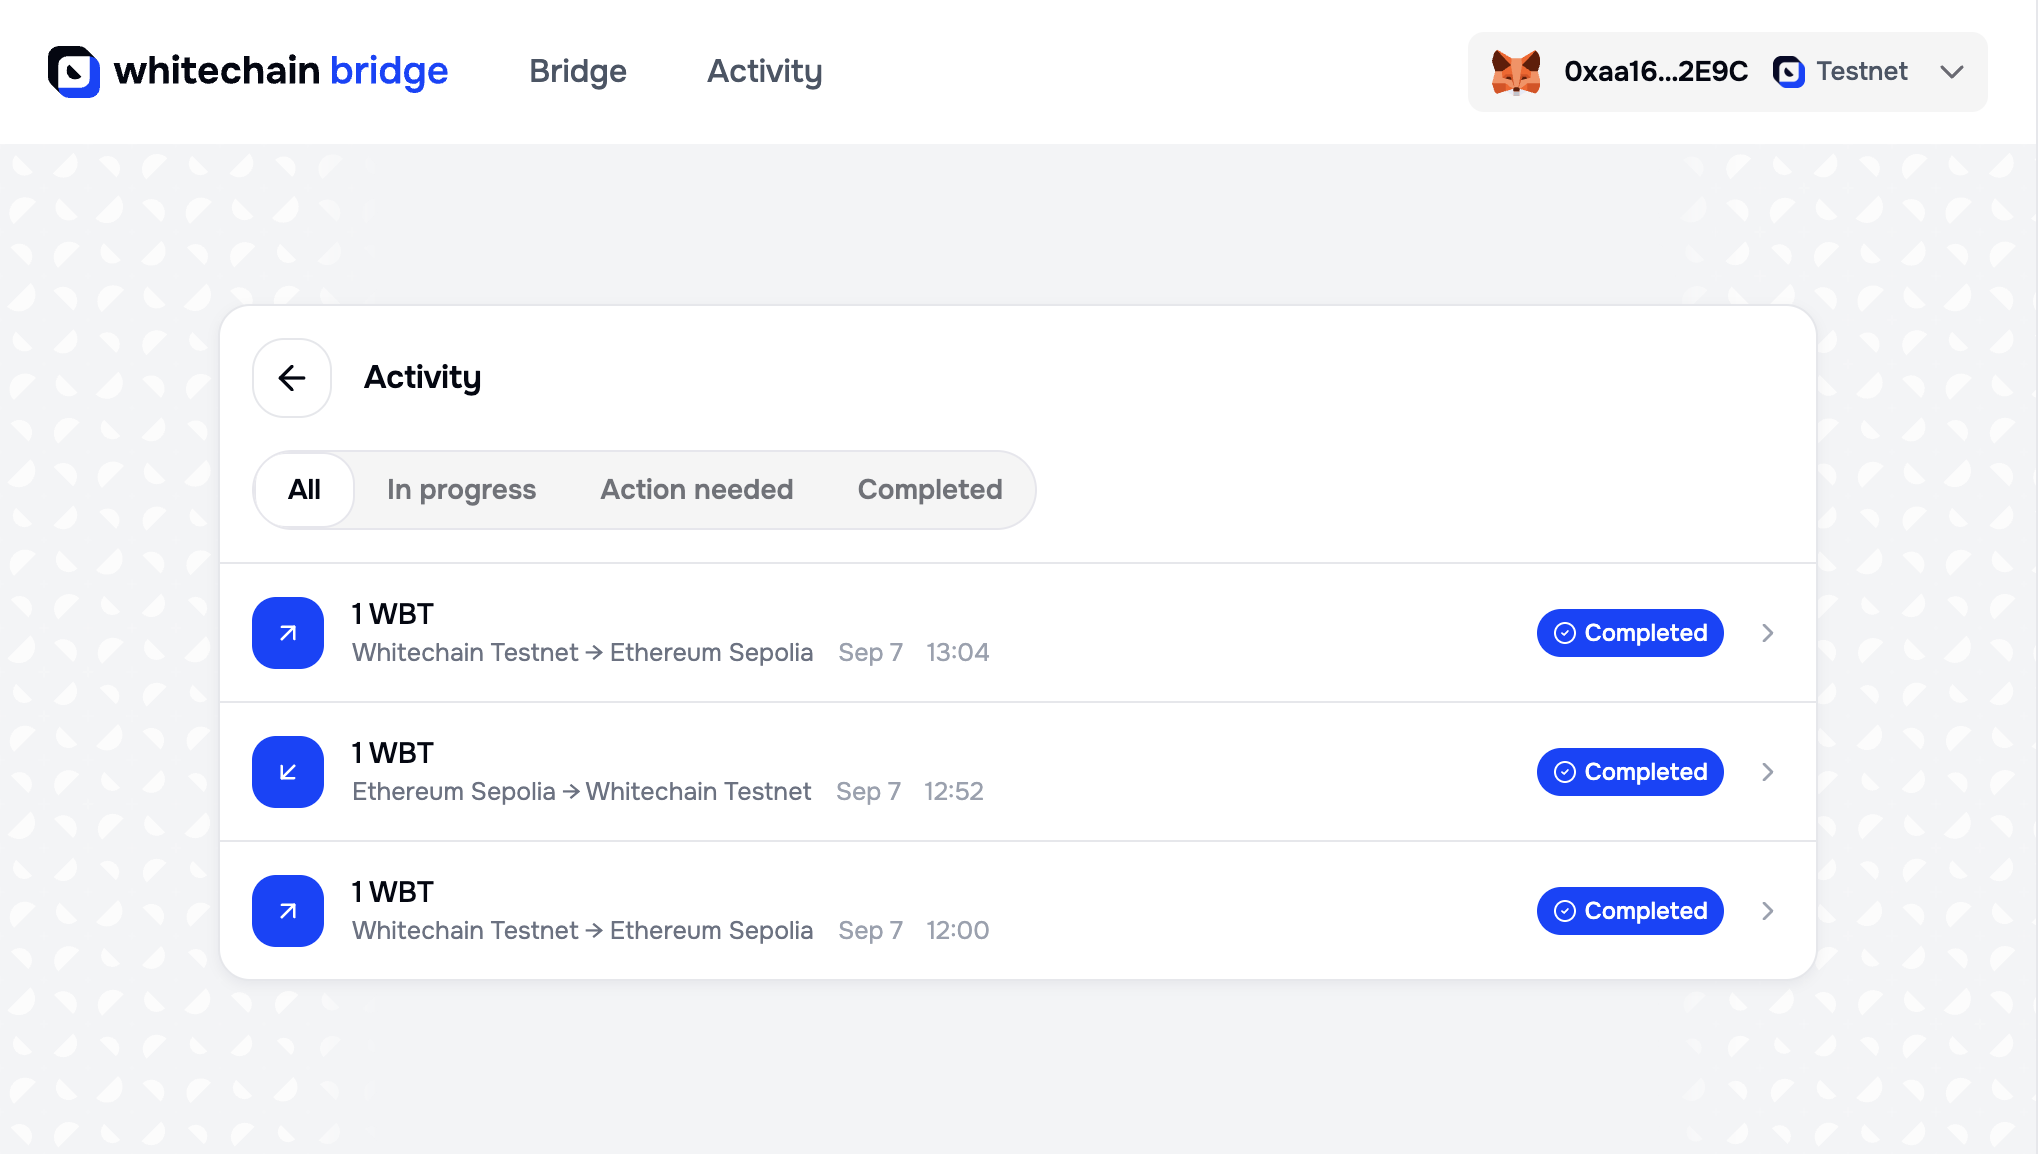Switch to the In progress tab

click(x=461, y=490)
